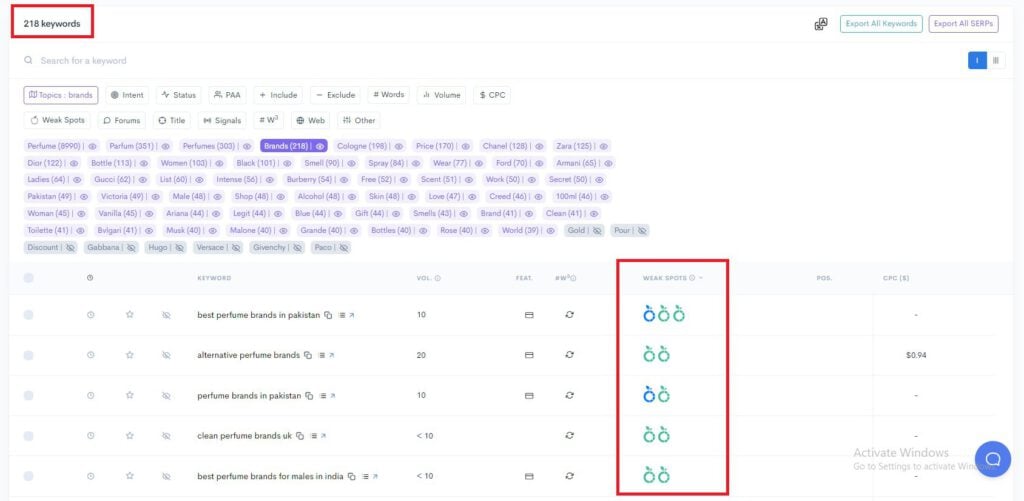Star the 'clean perfume brands uk' keyword
1024x501 pixels.
click(x=129, y=436)
